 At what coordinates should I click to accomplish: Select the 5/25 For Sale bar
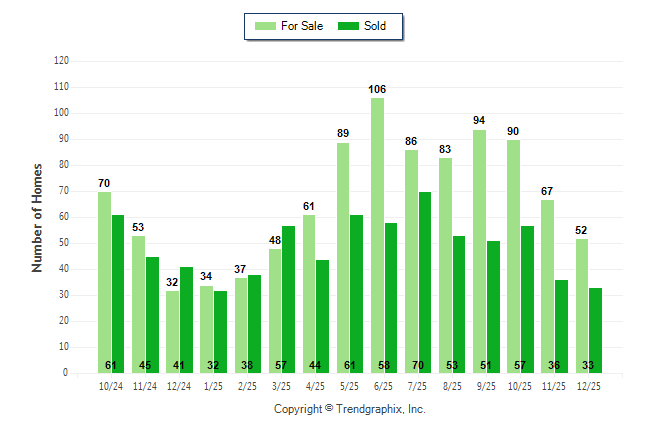click(x=343, y=258)
